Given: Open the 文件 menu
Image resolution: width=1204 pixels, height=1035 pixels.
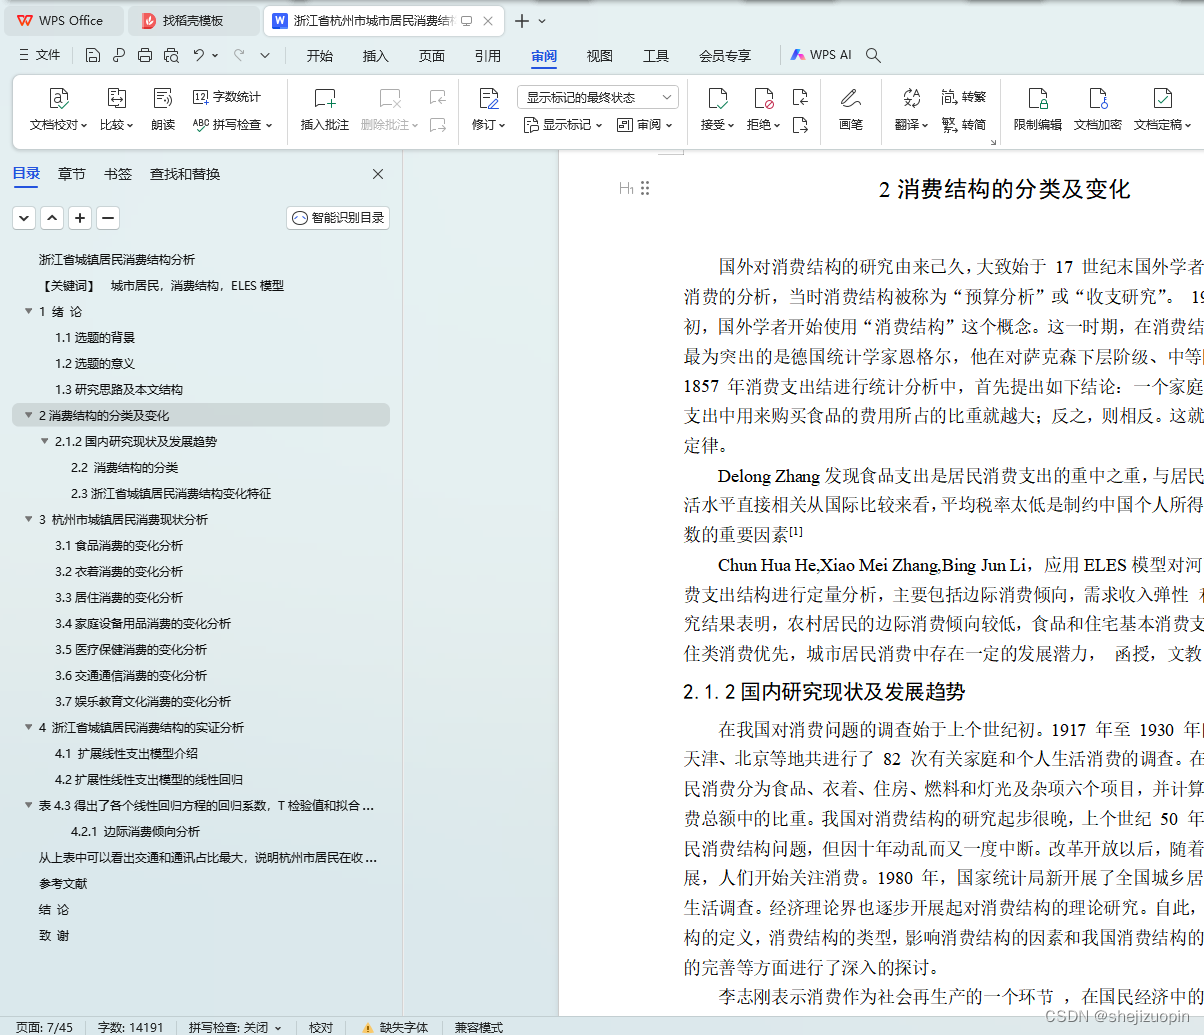Looking at the screenshot, I should click(x=40, y=55).
